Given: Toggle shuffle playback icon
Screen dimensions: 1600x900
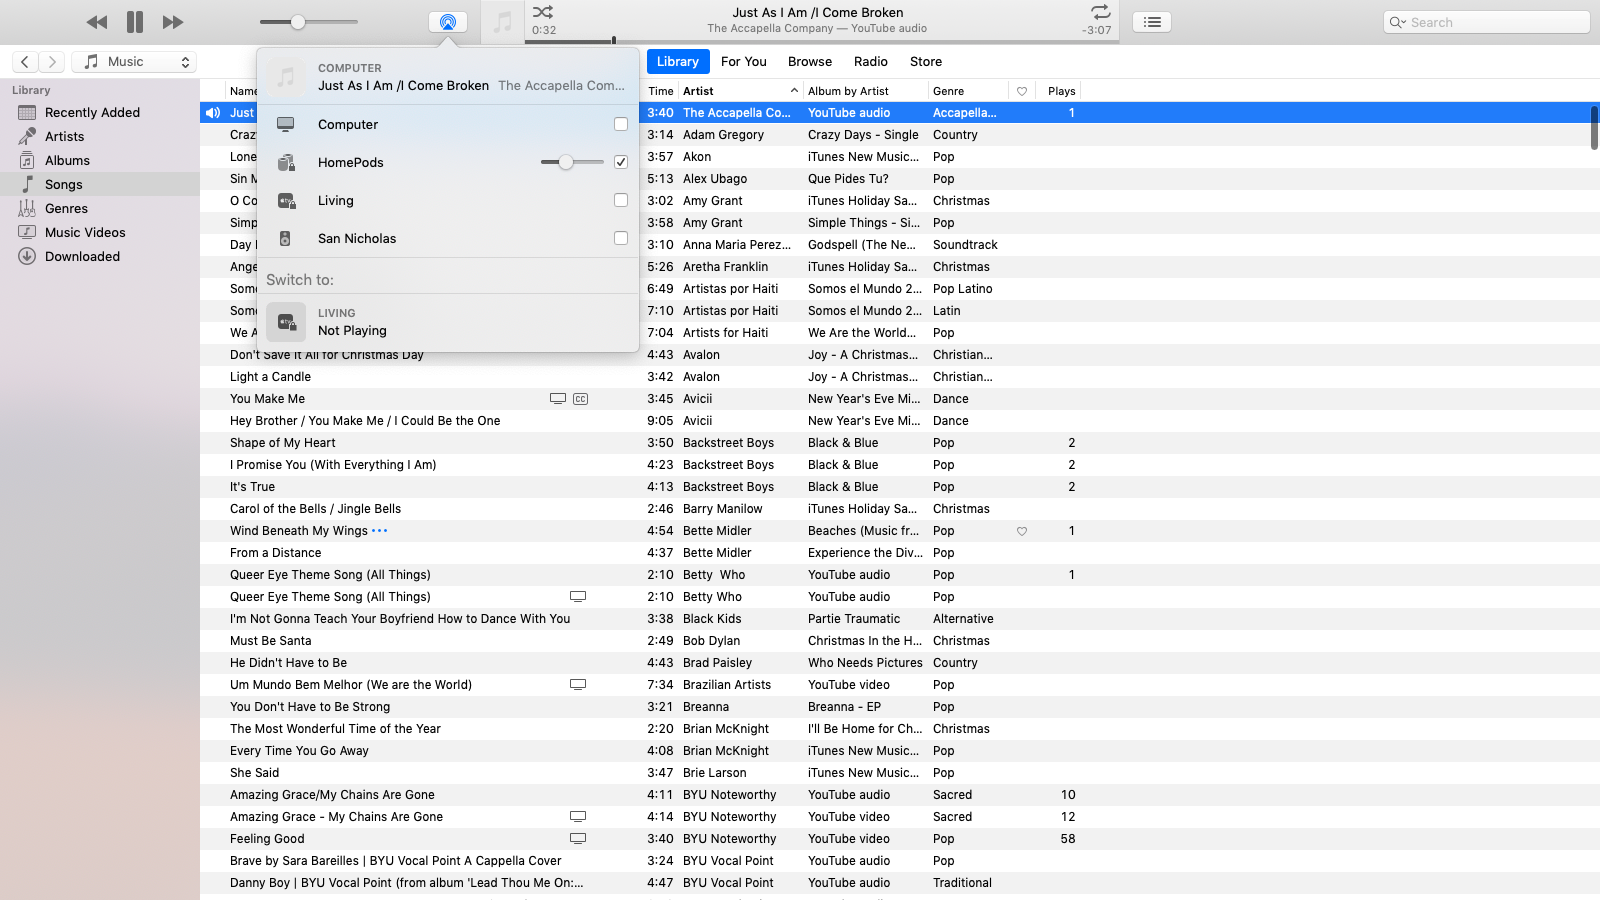Looking at the screenshot, I should 543,12.
